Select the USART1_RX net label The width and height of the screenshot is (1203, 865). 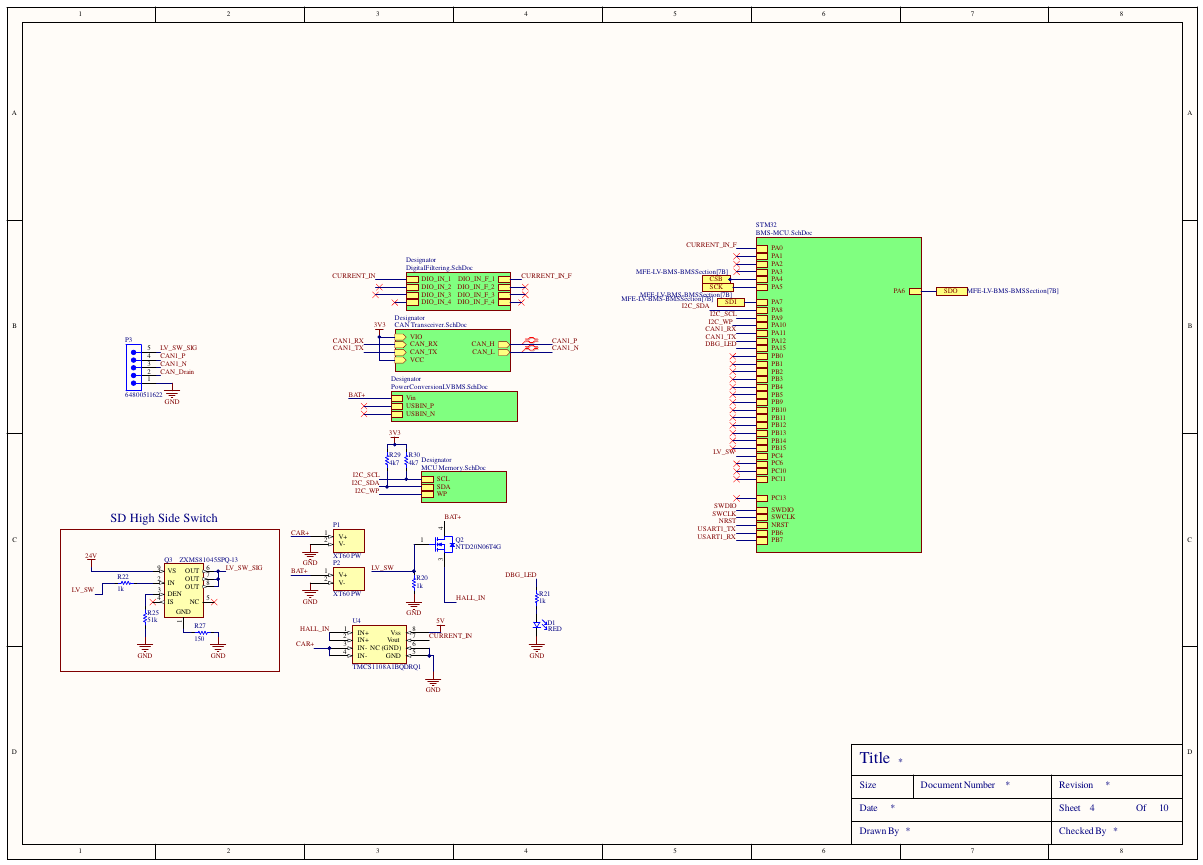click(717, 537)
